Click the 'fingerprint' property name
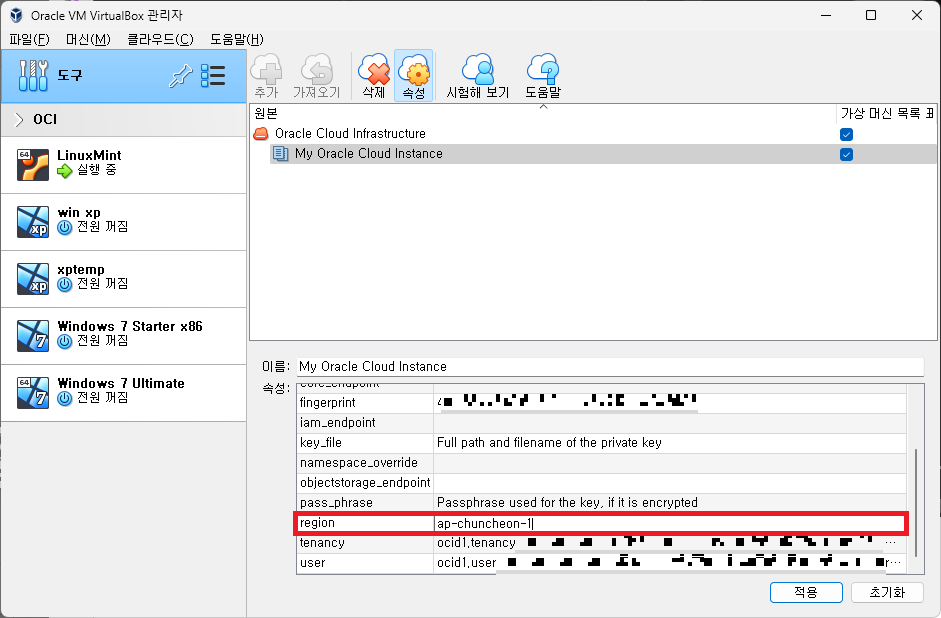The width and height of the screenshot is (941, 618). tap(328, 403)
